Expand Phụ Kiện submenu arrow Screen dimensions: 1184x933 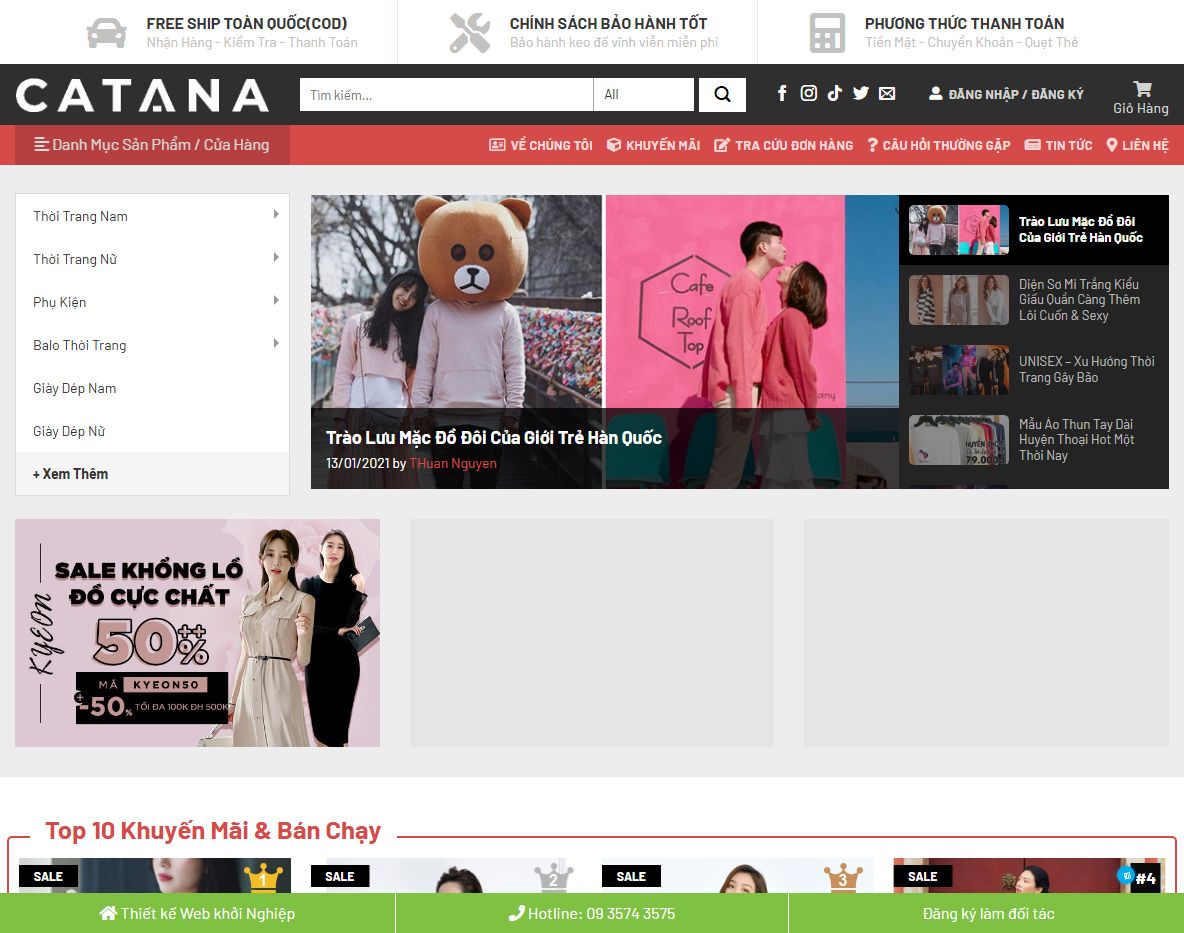click(276, 300)
